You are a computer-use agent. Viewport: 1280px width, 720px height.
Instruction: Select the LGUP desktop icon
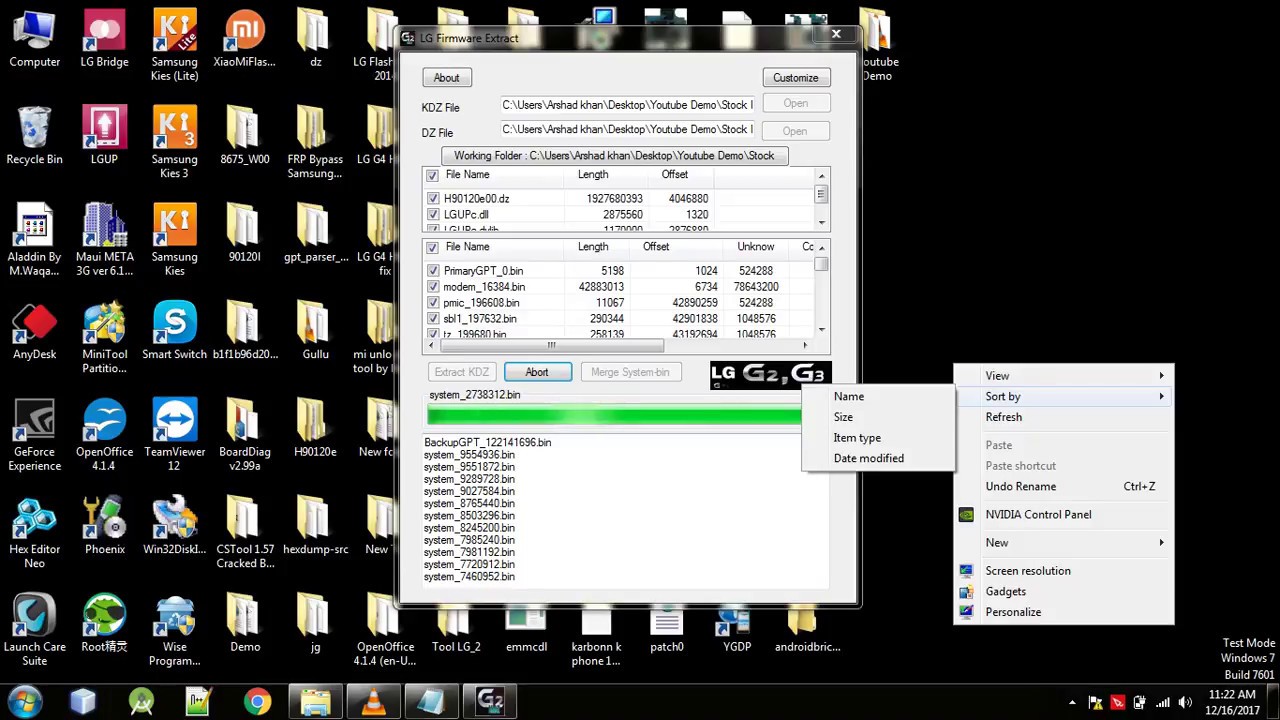coord(104,137)
